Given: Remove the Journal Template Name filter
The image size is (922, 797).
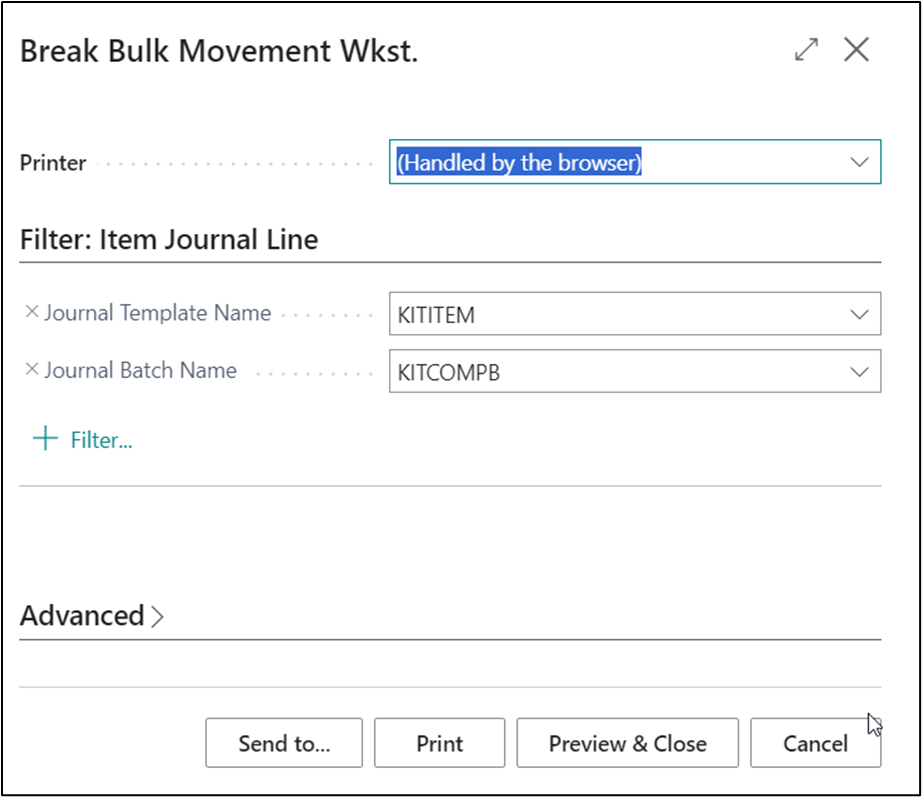Looking at the screenshot, I should (x=31, y=313).
